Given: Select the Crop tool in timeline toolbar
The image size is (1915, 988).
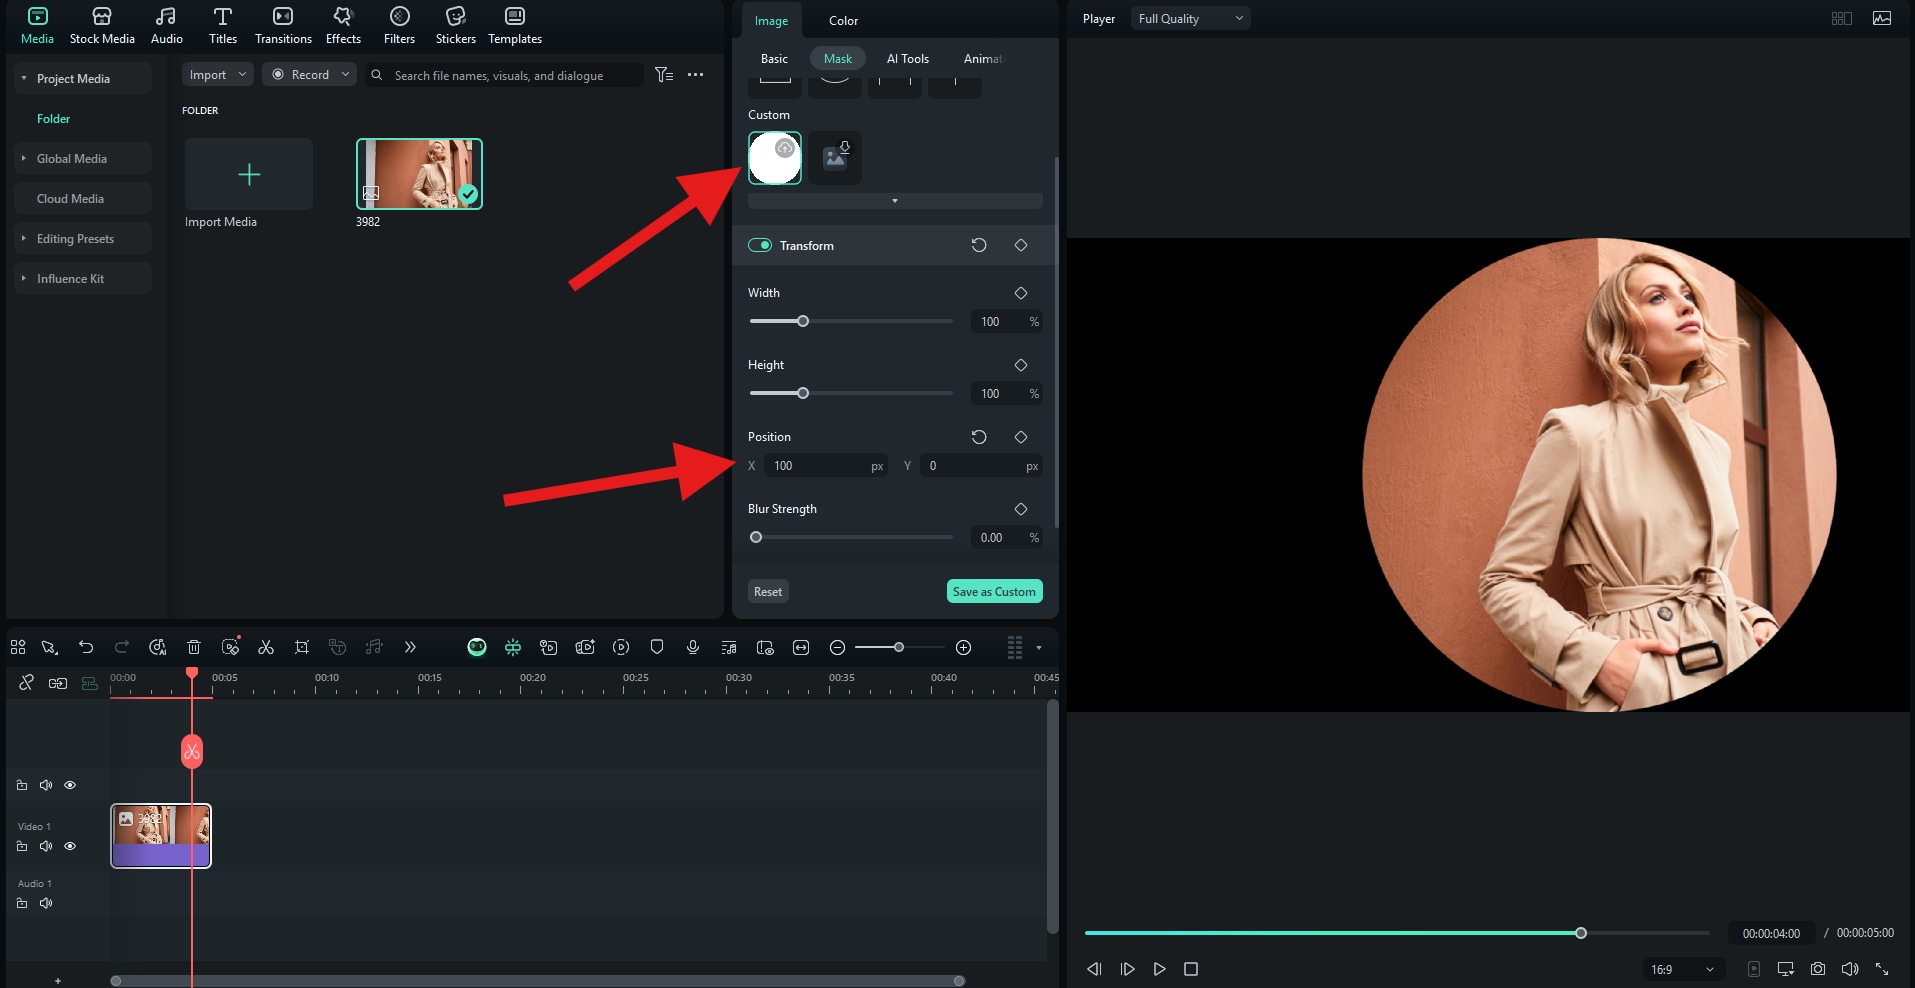Looking at the screenshot, I should click(x=302, y=647).
